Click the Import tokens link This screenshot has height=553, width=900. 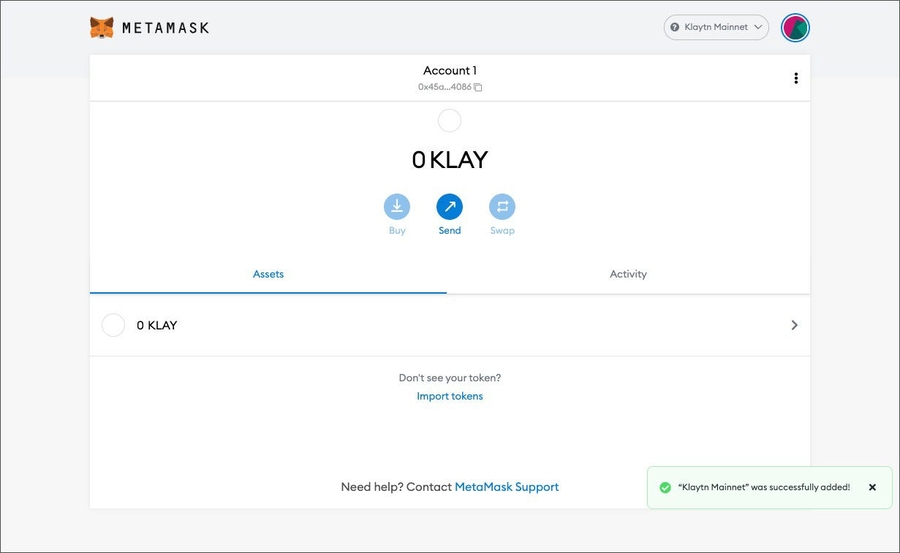(450, 396)
